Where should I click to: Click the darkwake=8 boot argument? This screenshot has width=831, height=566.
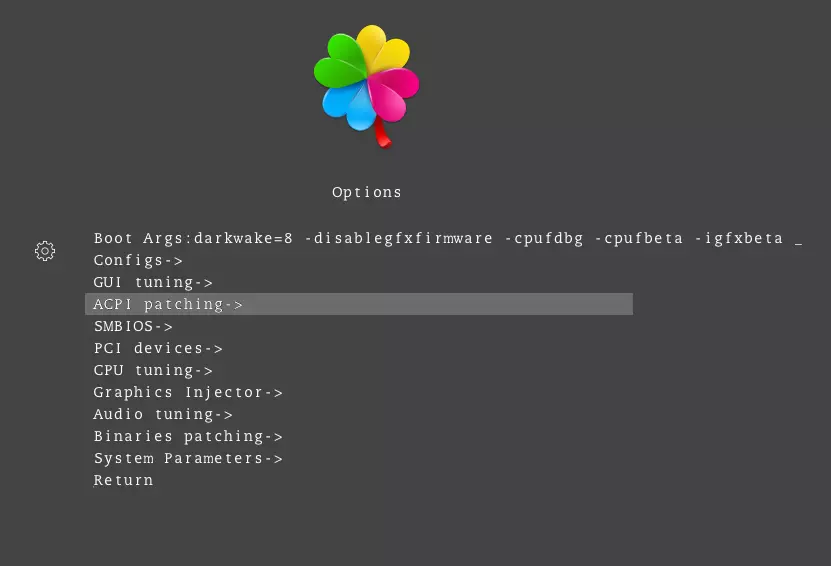click(244, 239)
